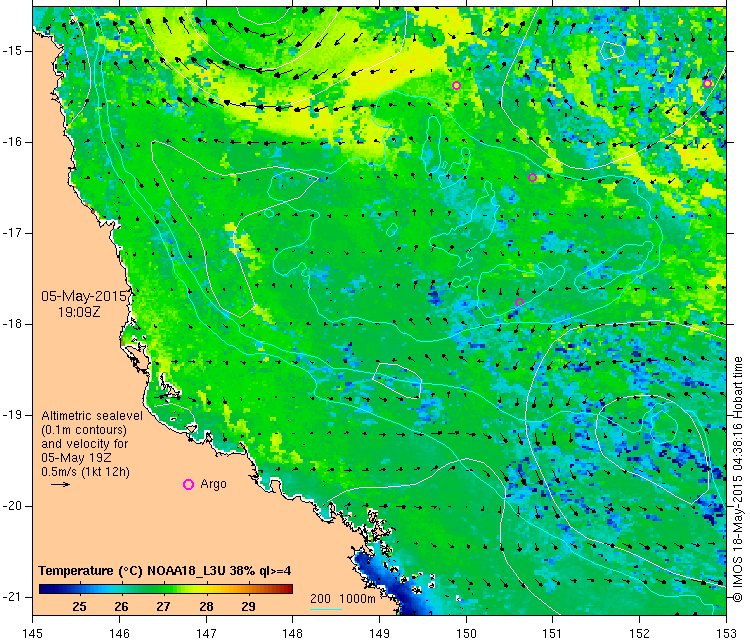Click the longitude label 146
Image resolution: width=750 pixels, height=640 pixels.
coord(119,633)
